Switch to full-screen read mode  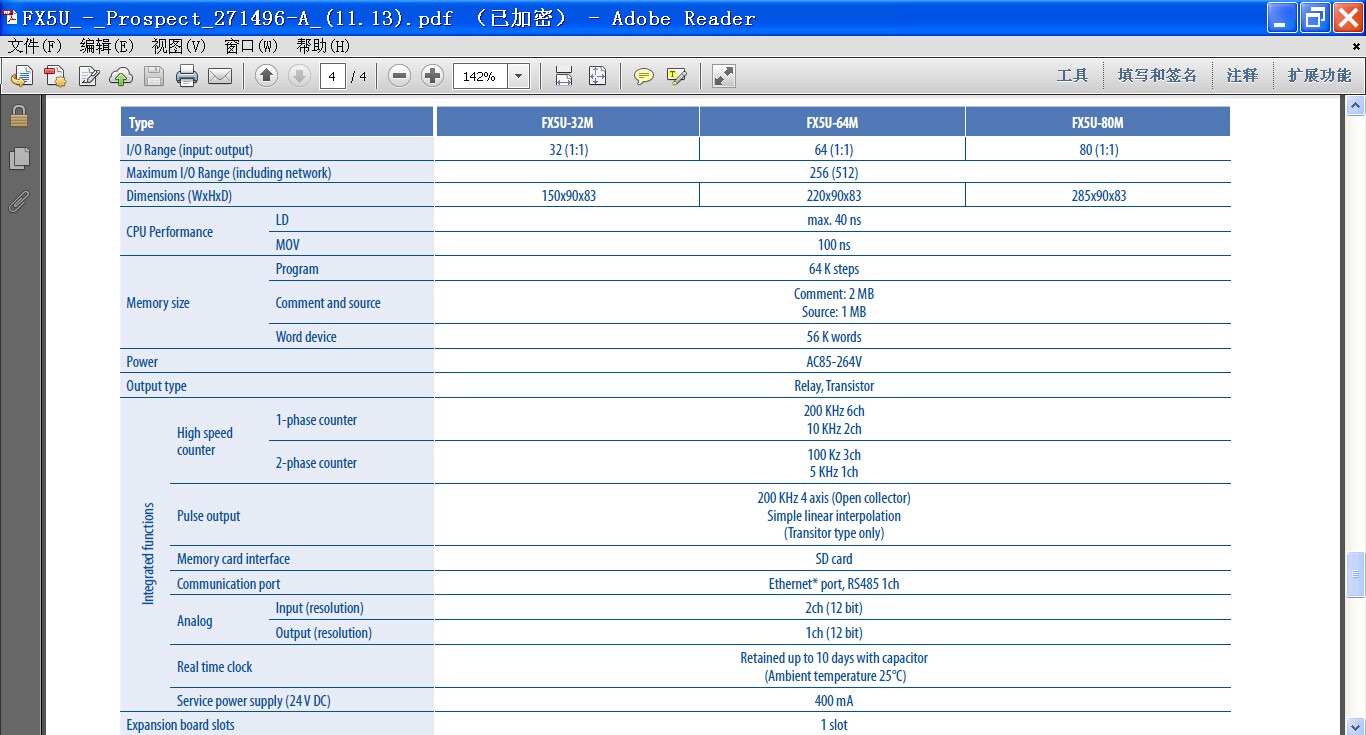pos(724,76)
